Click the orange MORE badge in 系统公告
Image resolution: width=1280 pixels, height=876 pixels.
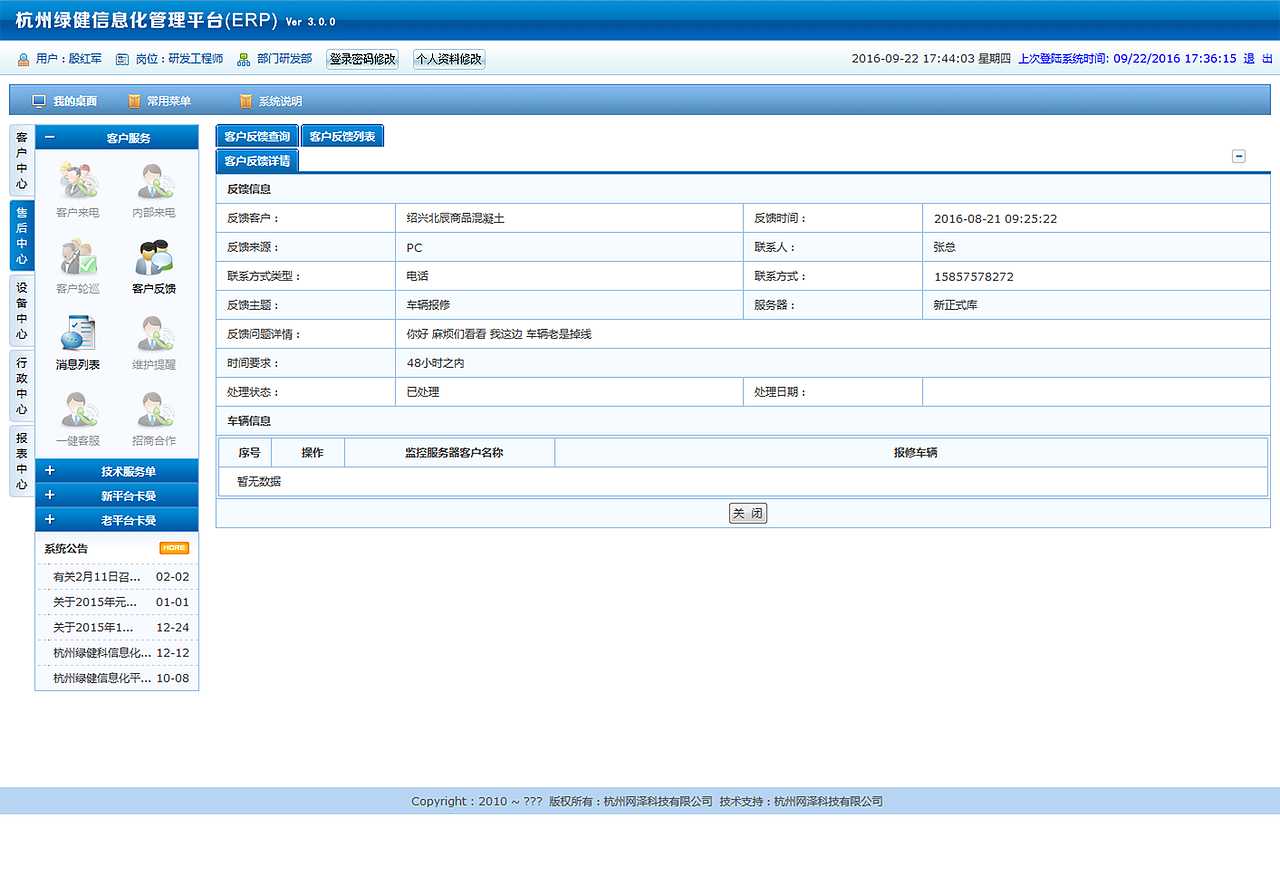[174, 548]
